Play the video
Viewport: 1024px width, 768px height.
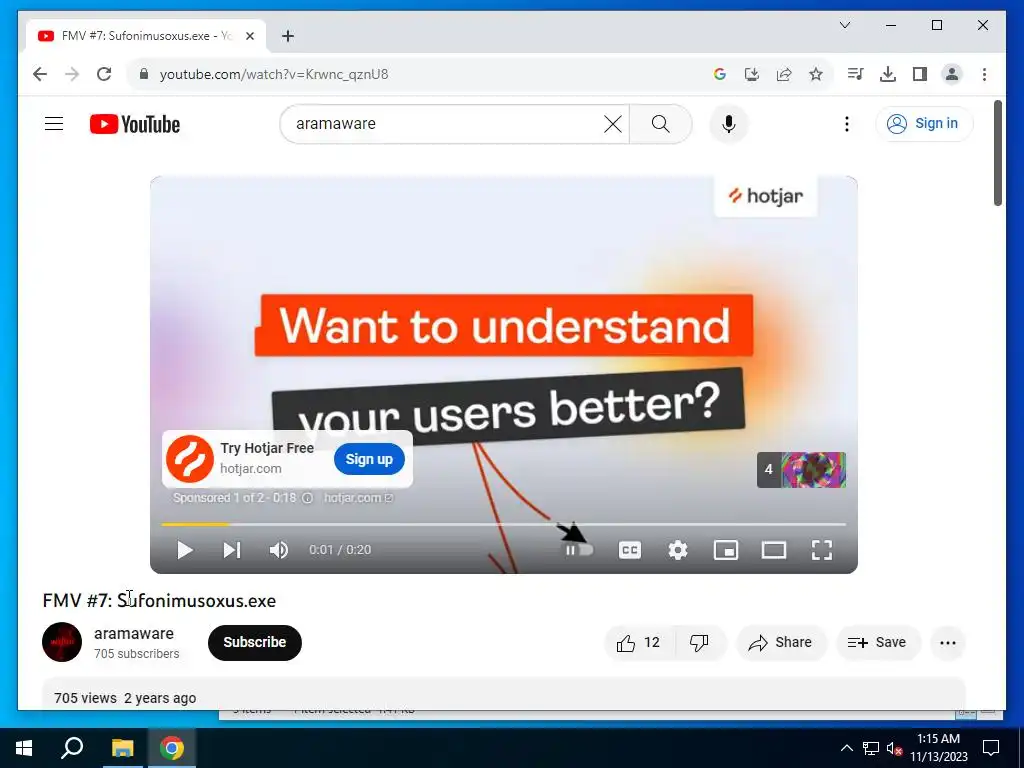coord(185,550)
